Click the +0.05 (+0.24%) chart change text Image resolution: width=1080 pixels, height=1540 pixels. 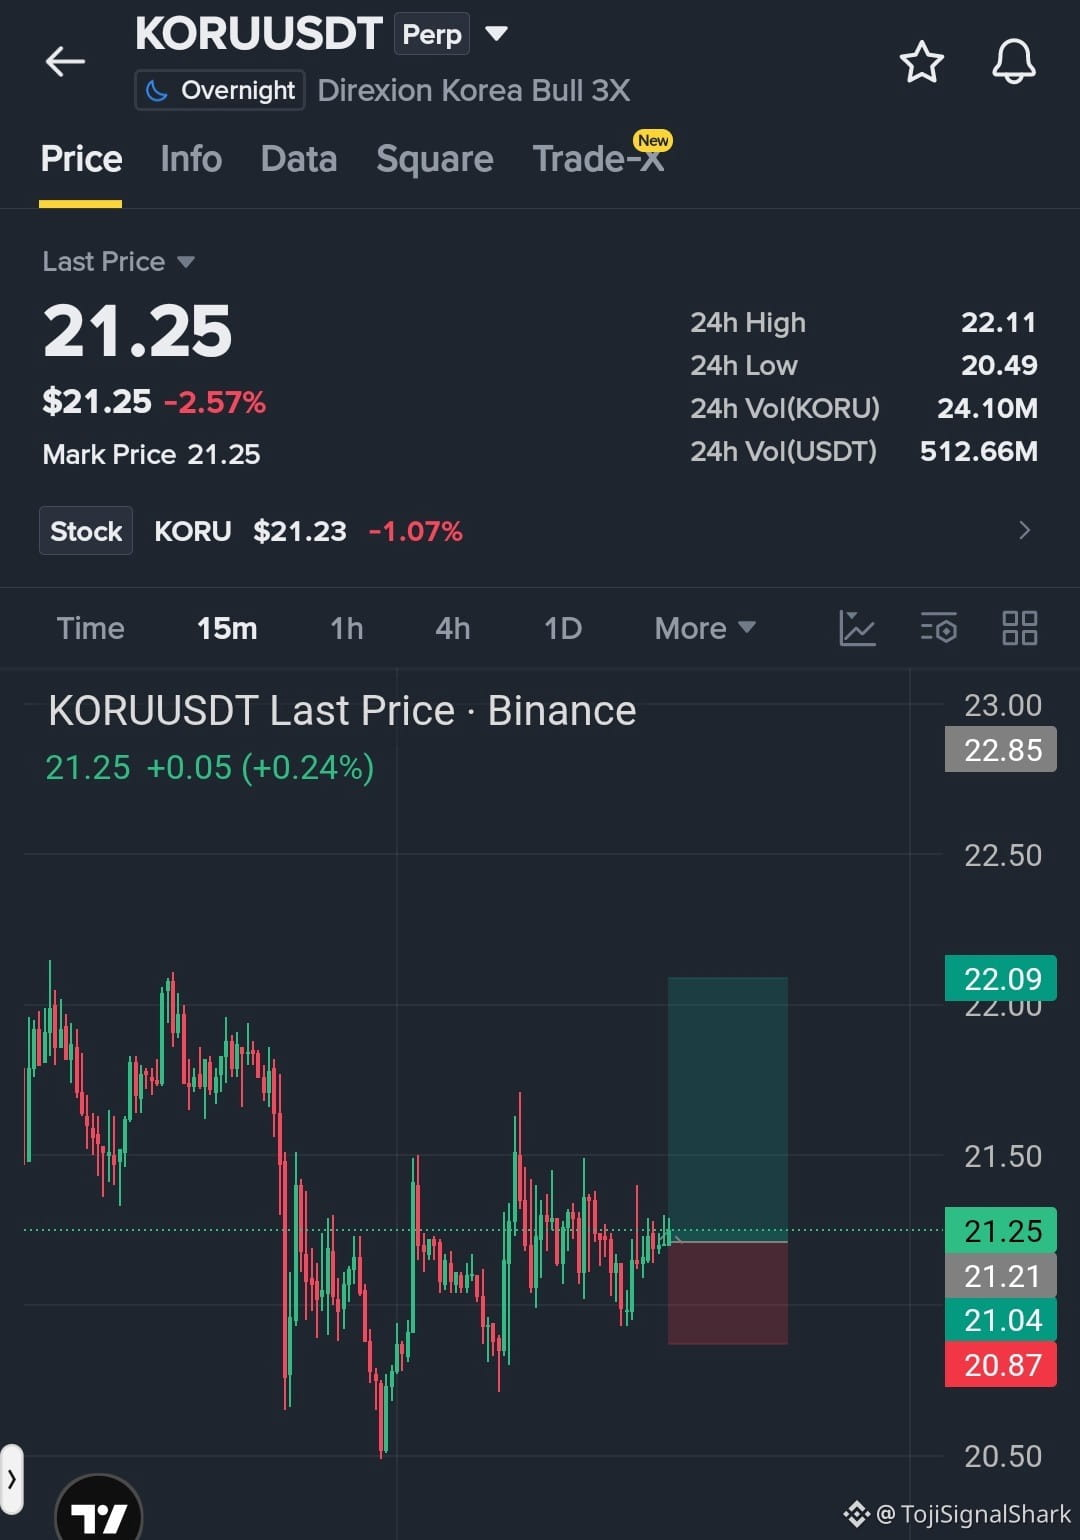click(260, 767)
